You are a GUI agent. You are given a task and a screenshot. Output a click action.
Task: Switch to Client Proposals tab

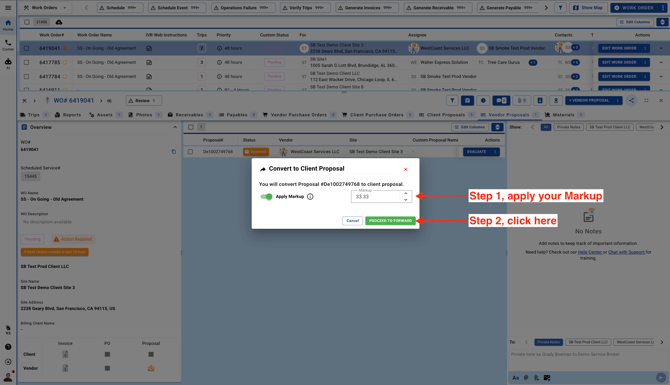[x=447, y=115]
